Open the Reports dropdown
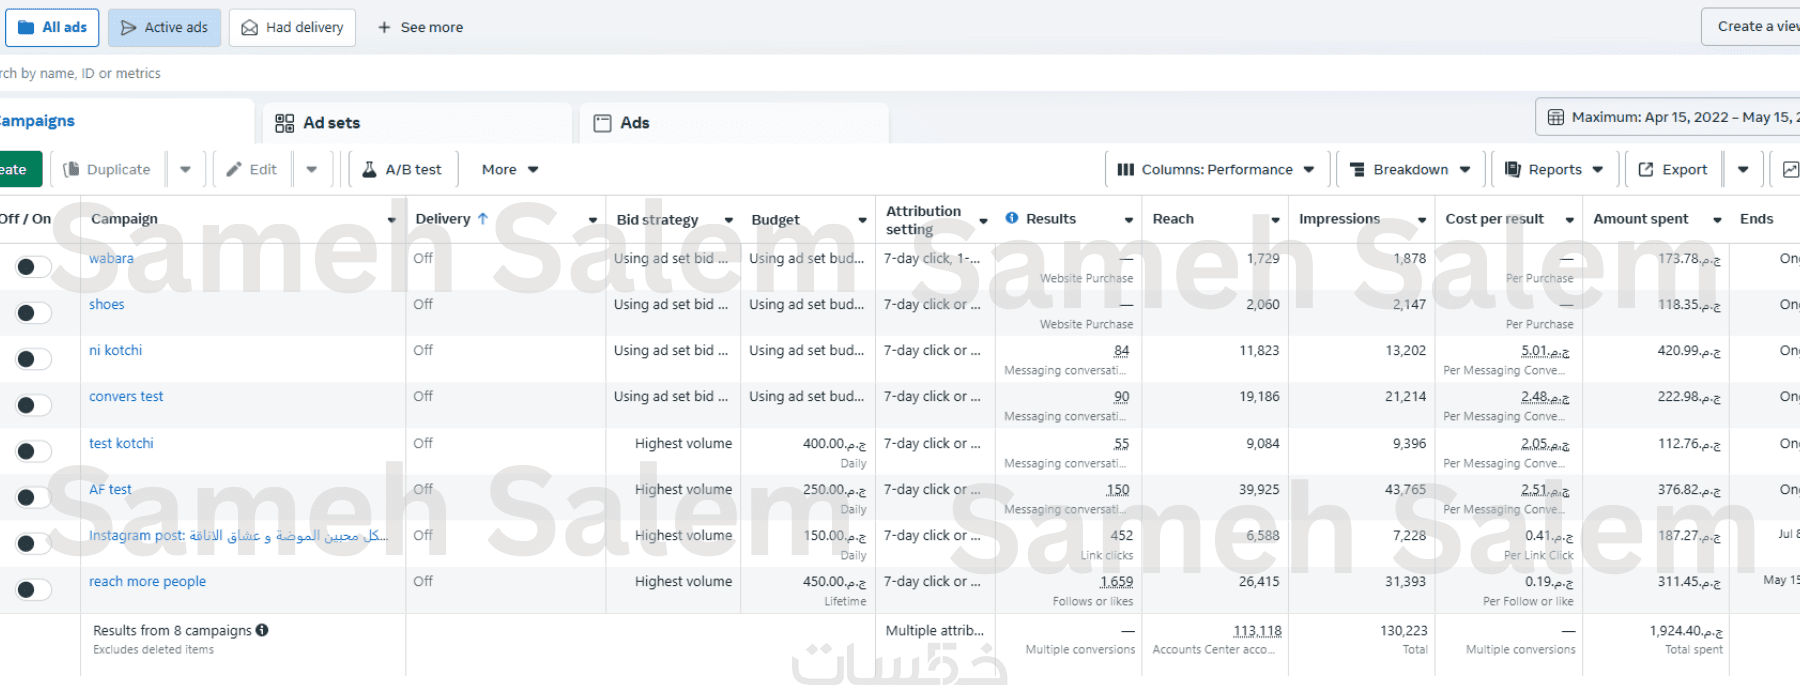Screen dimensions: 1800x700 [x=1554, y=169]
